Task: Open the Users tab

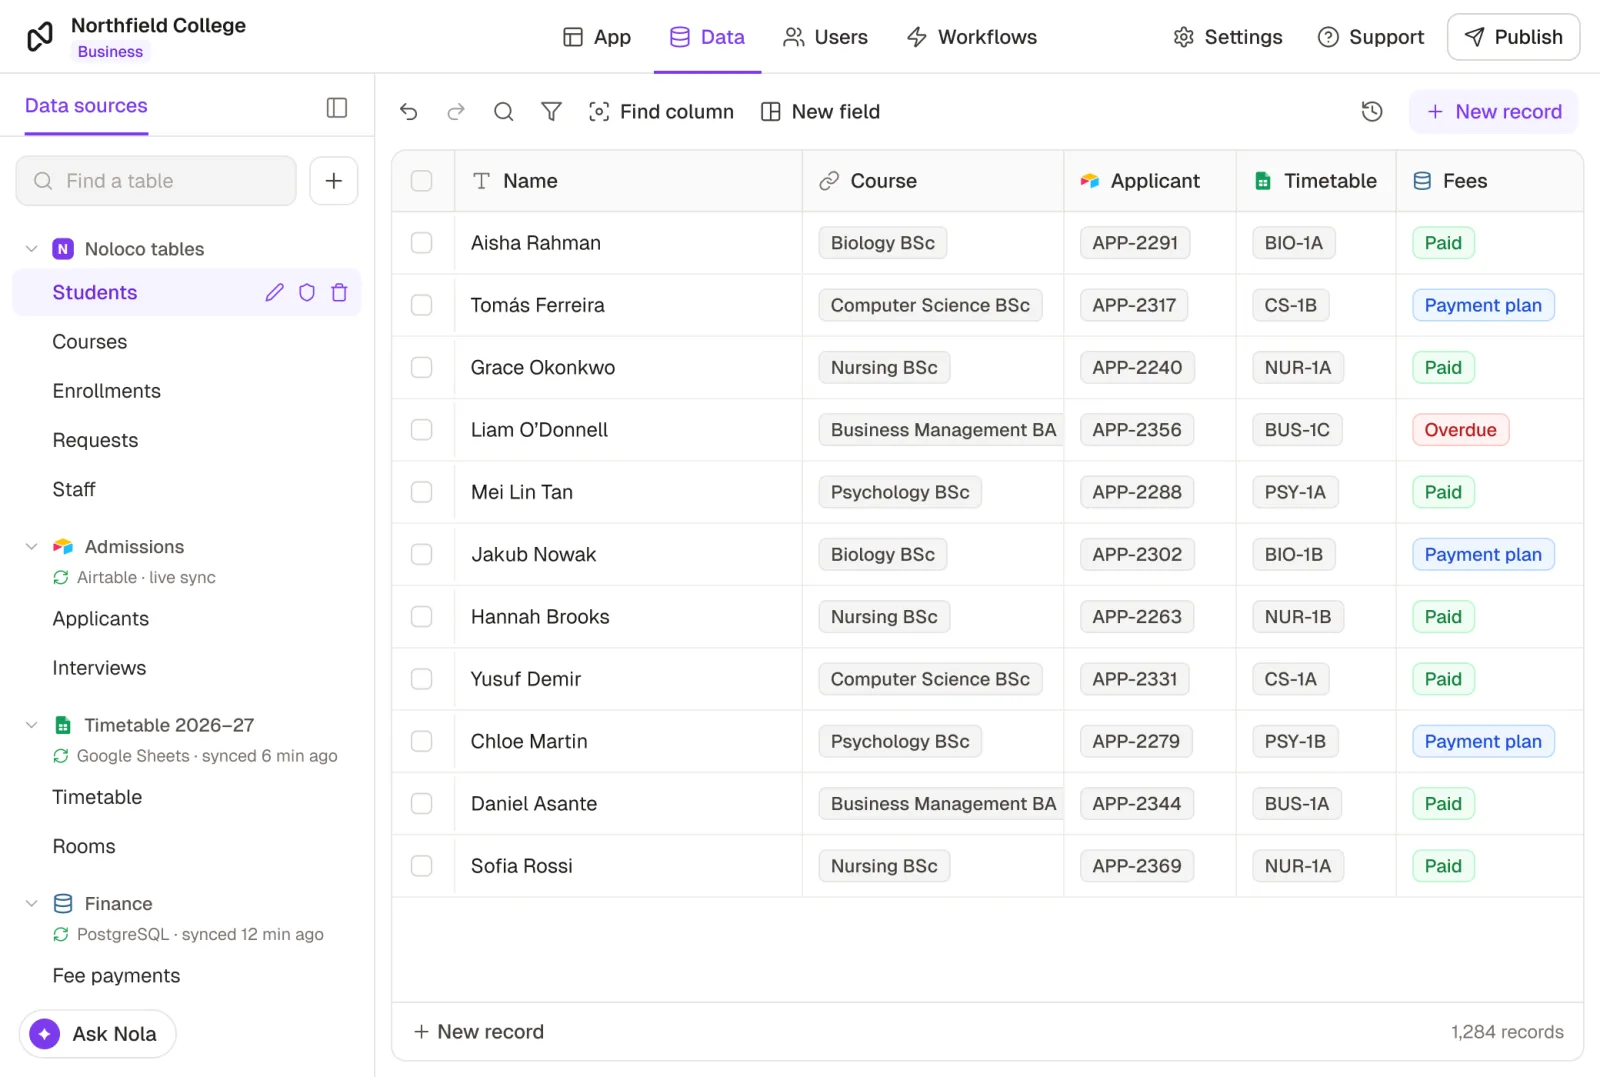Action: pos(825,37)
